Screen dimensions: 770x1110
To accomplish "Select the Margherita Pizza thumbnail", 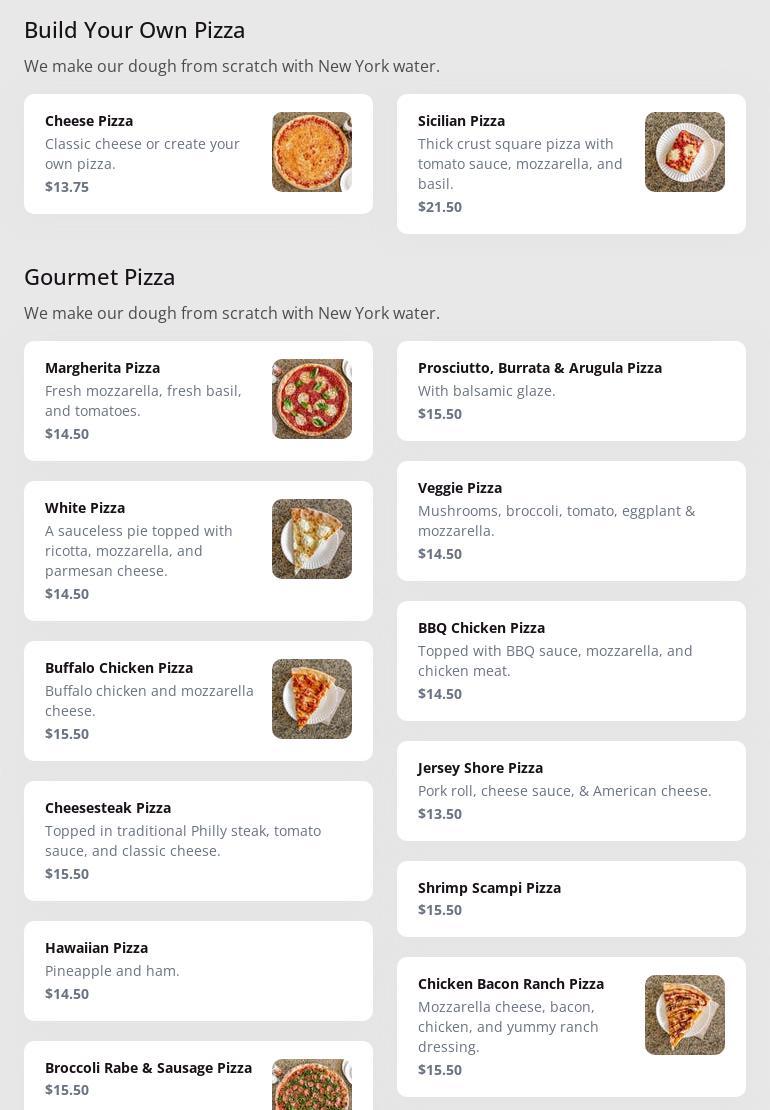I will [311, 399].
